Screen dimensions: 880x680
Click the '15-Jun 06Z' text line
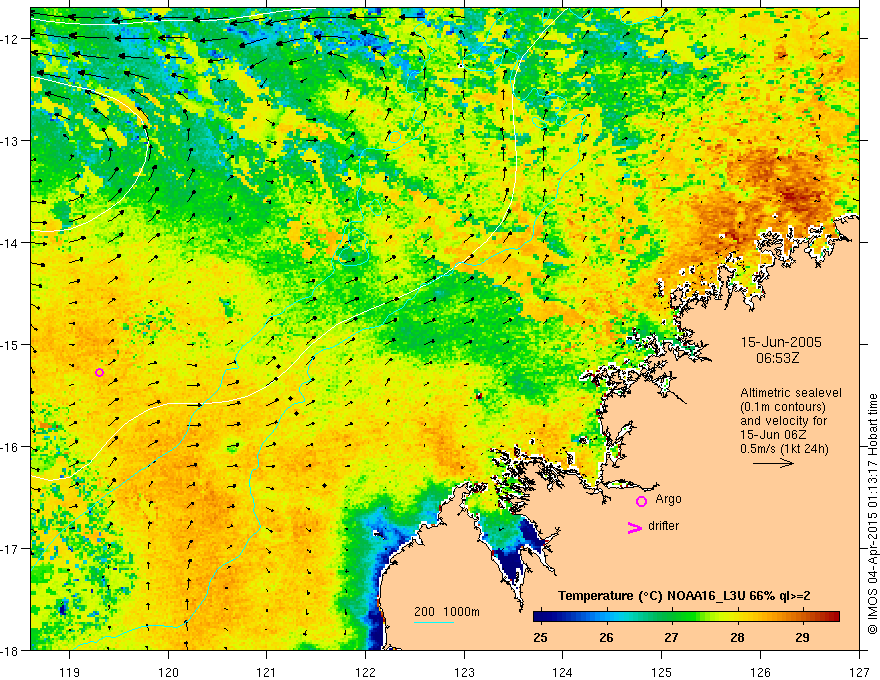coord(771,435)
